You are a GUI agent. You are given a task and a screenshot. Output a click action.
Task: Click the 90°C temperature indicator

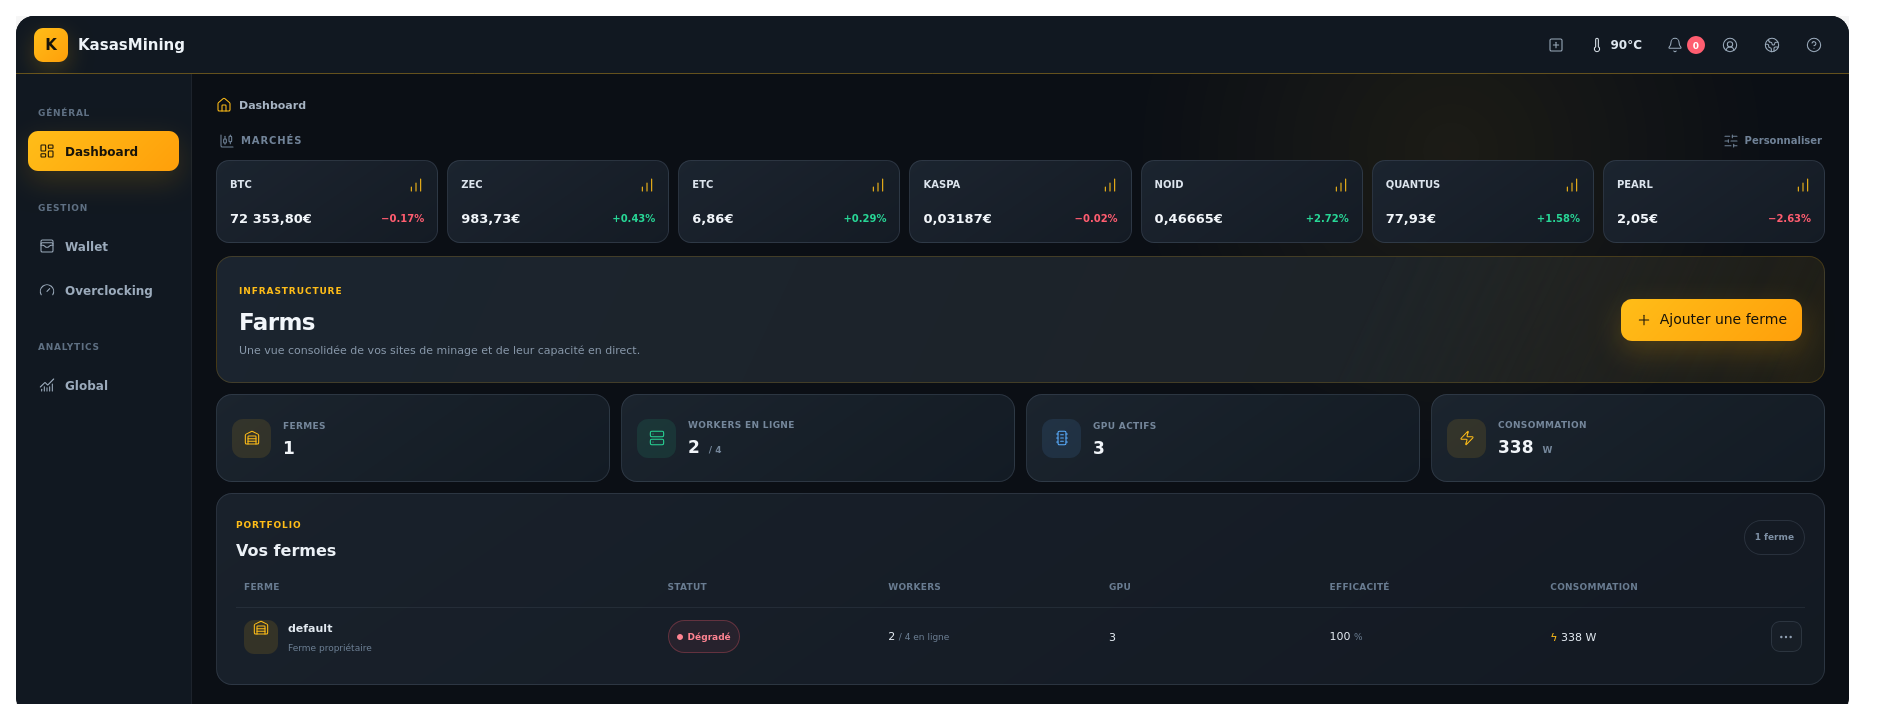click(1617, 45)
